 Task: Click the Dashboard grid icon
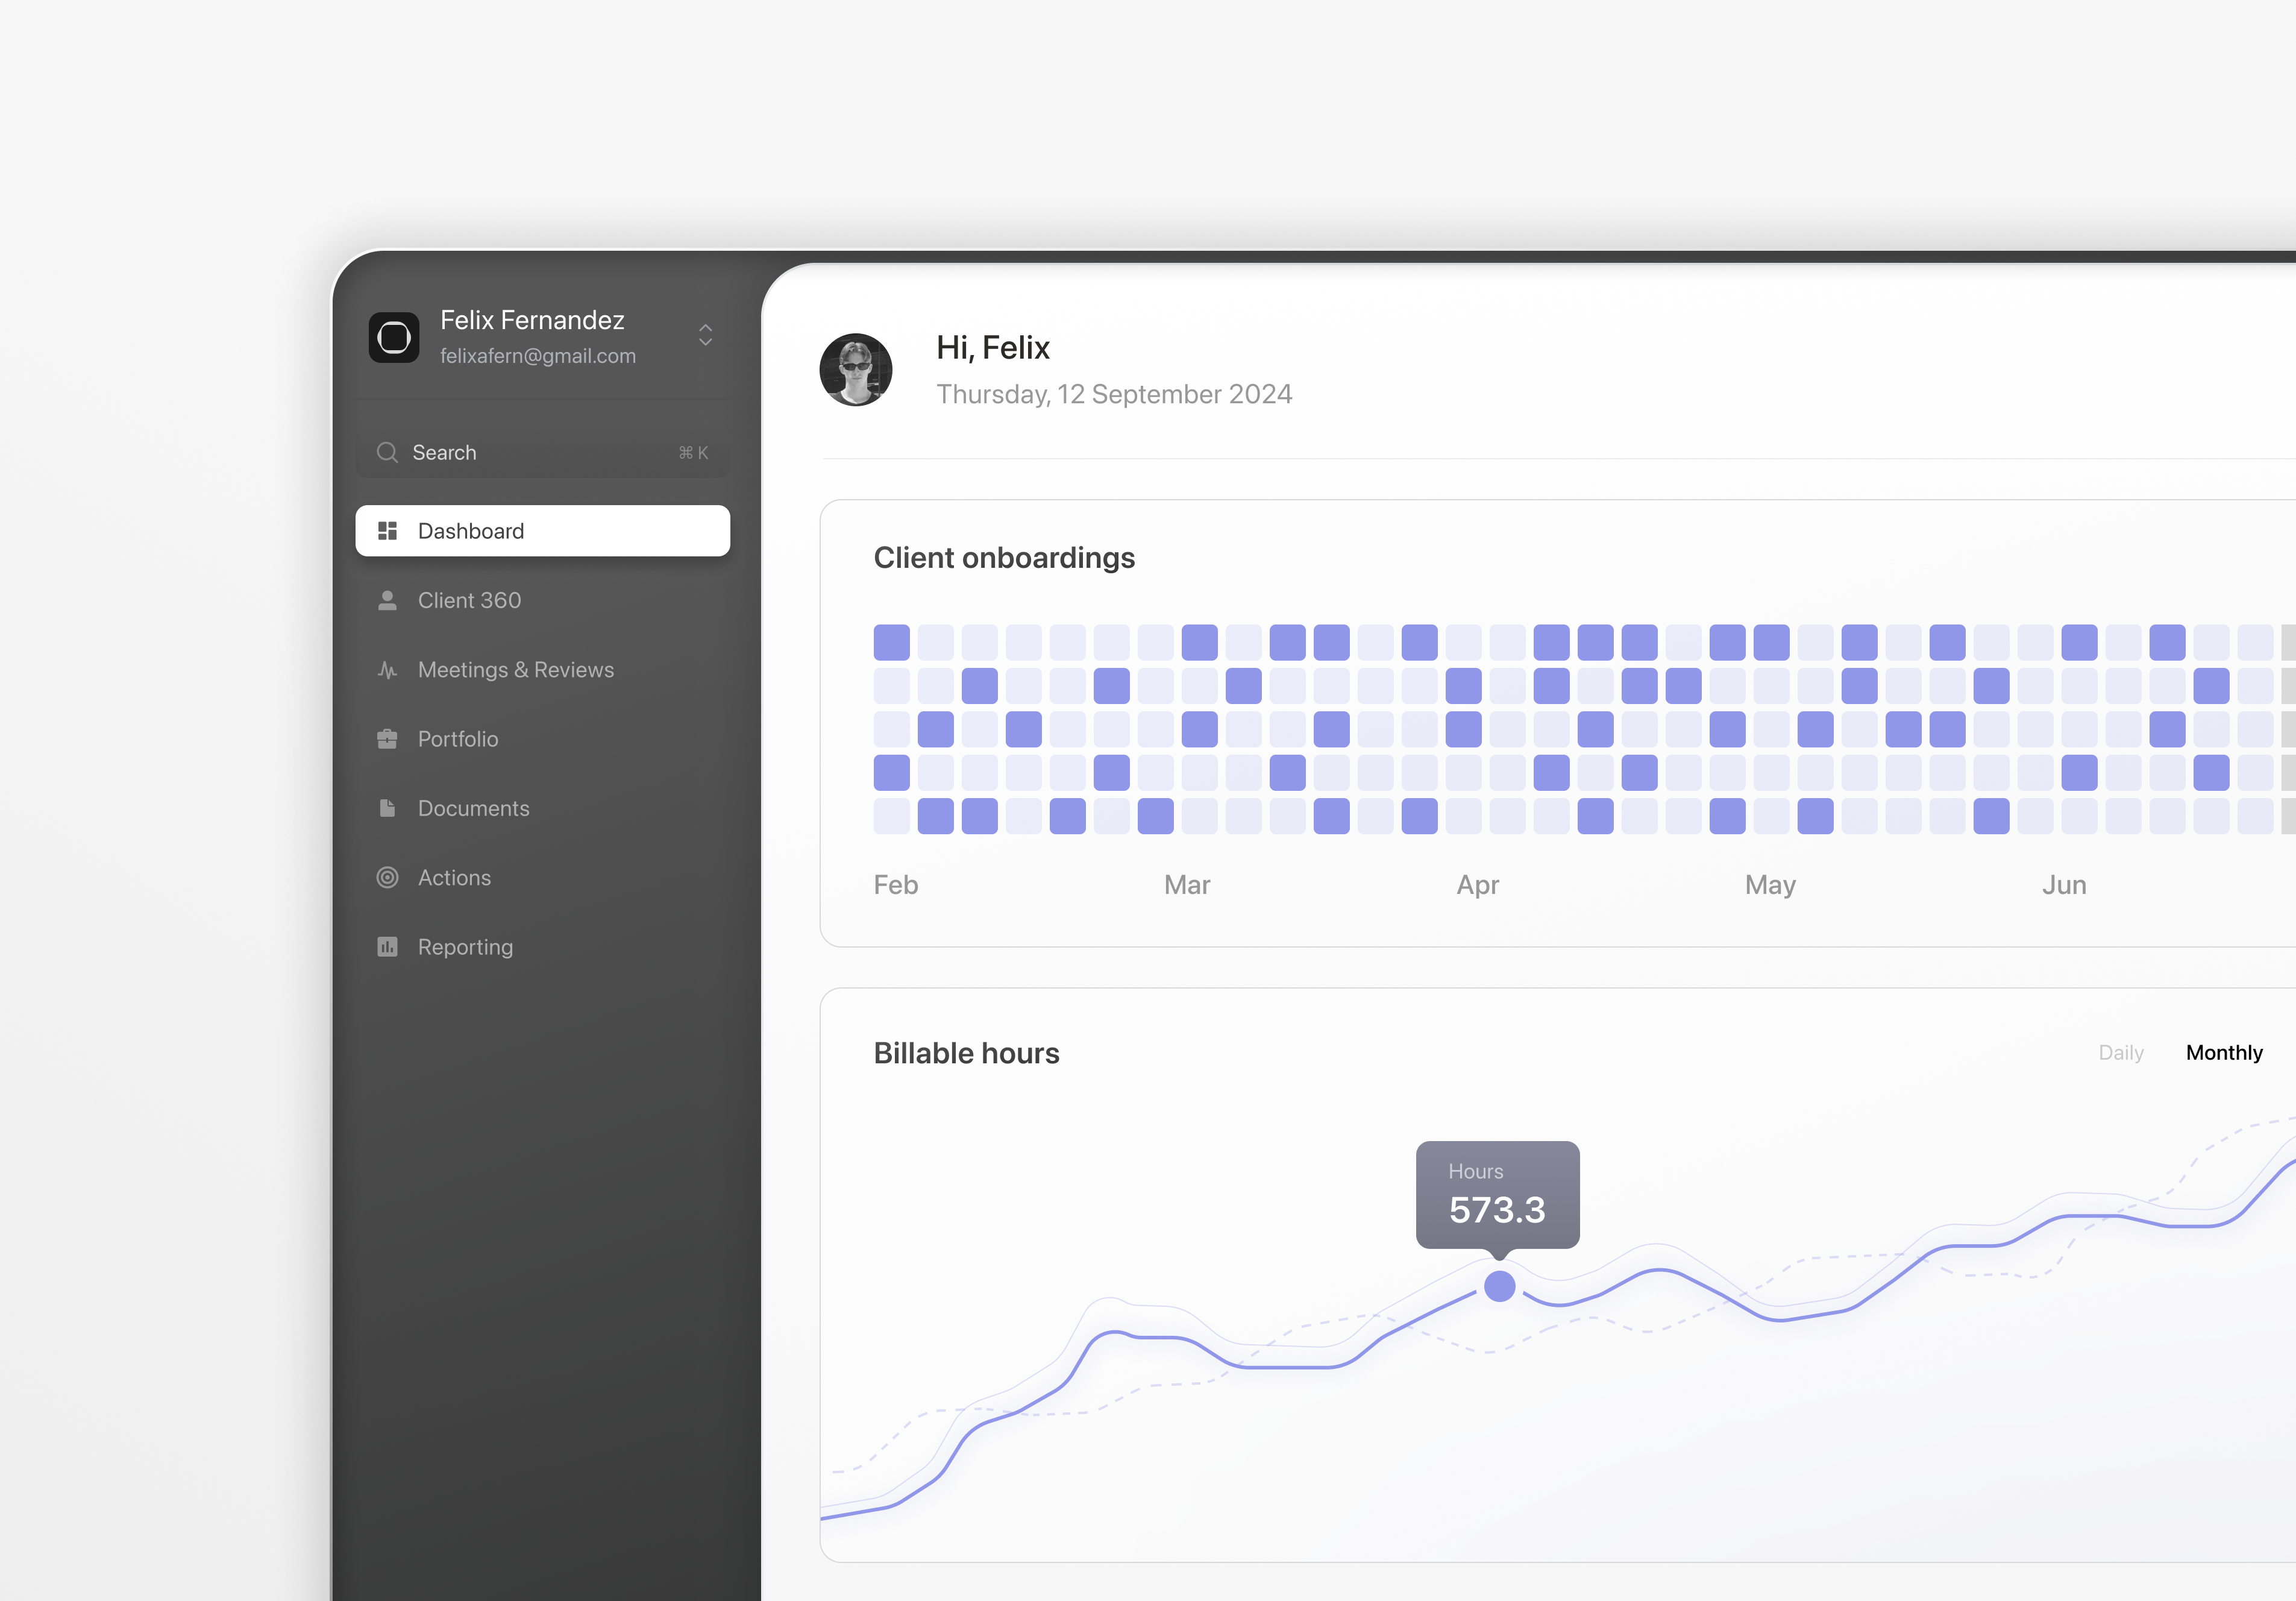click(x=387, y=531)
